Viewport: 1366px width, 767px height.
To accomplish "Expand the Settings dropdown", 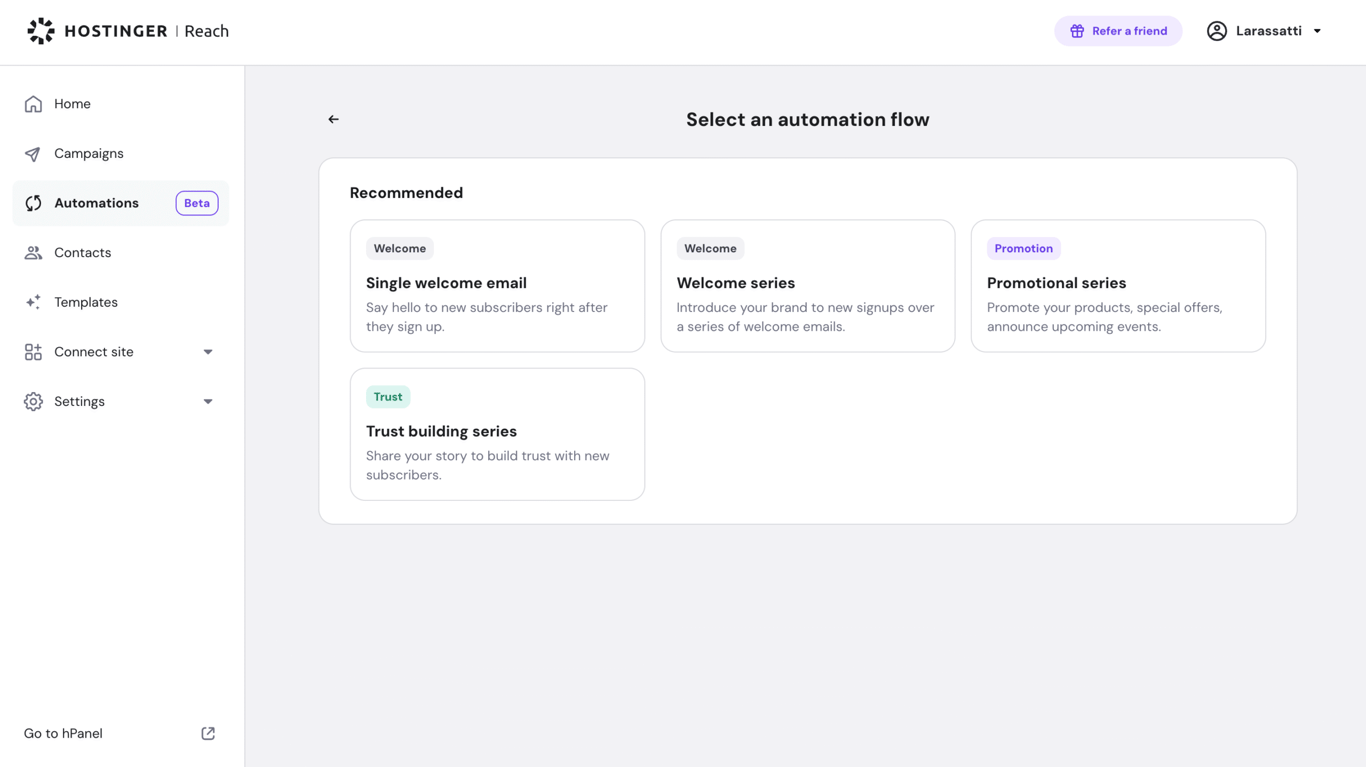I will 207,401.
